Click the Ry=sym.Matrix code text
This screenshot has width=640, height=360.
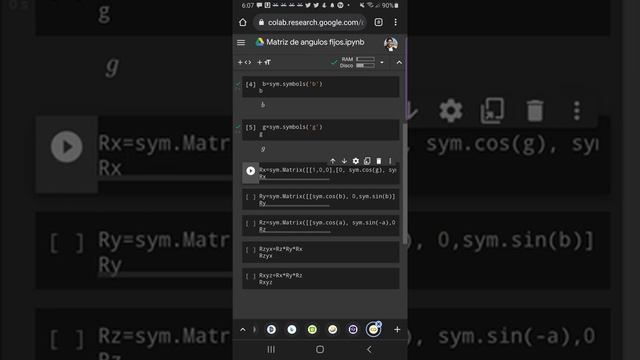click(x=327, y=196)
